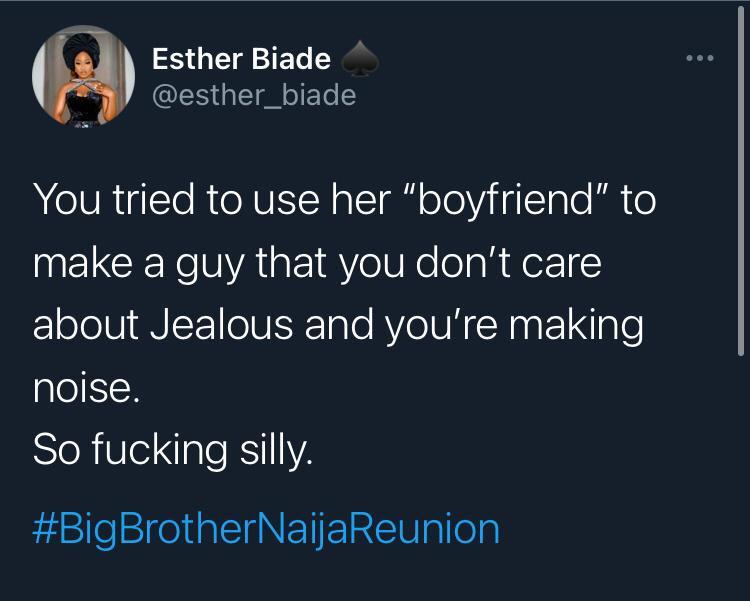Open the #BigBrotherNaijaReunion hashtag

pyautogui.click(x=266, y=529)
